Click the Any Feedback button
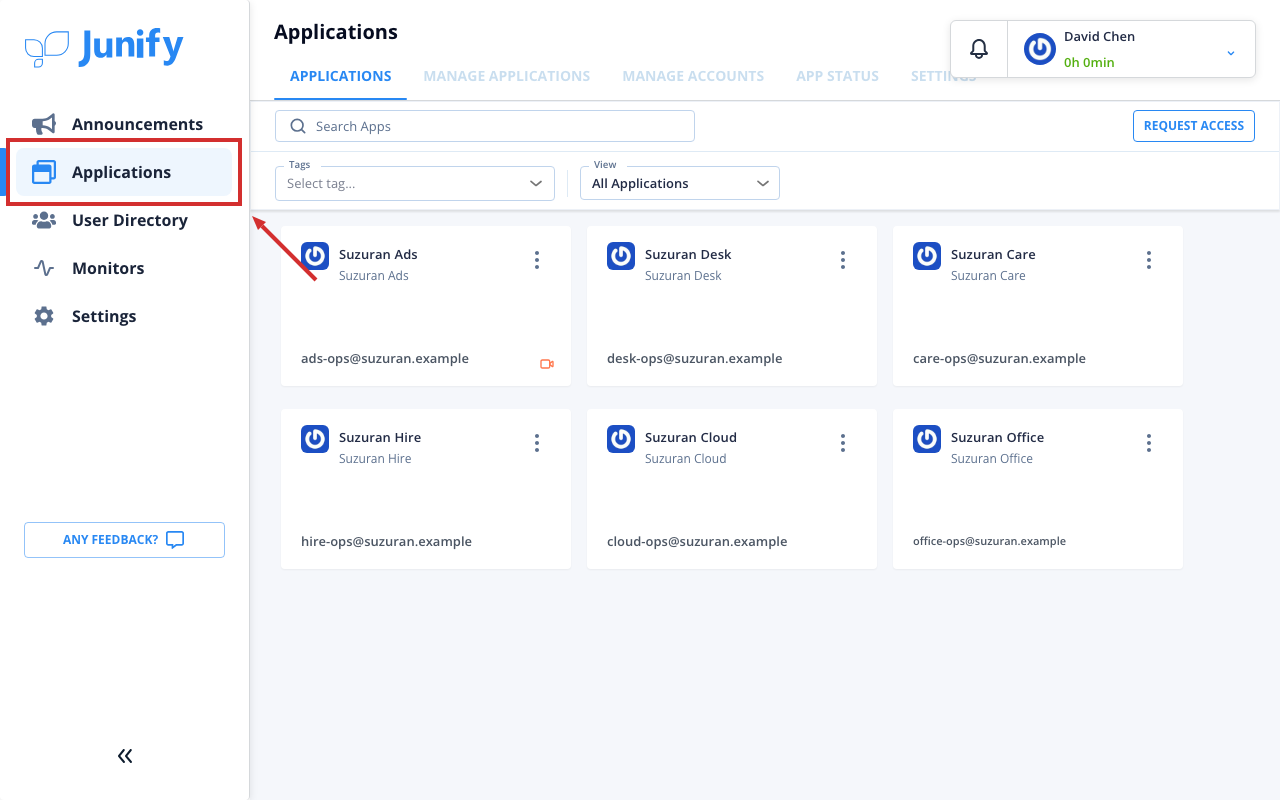The width and height of the screenshot is (1280, 800). tap(124, 540)
